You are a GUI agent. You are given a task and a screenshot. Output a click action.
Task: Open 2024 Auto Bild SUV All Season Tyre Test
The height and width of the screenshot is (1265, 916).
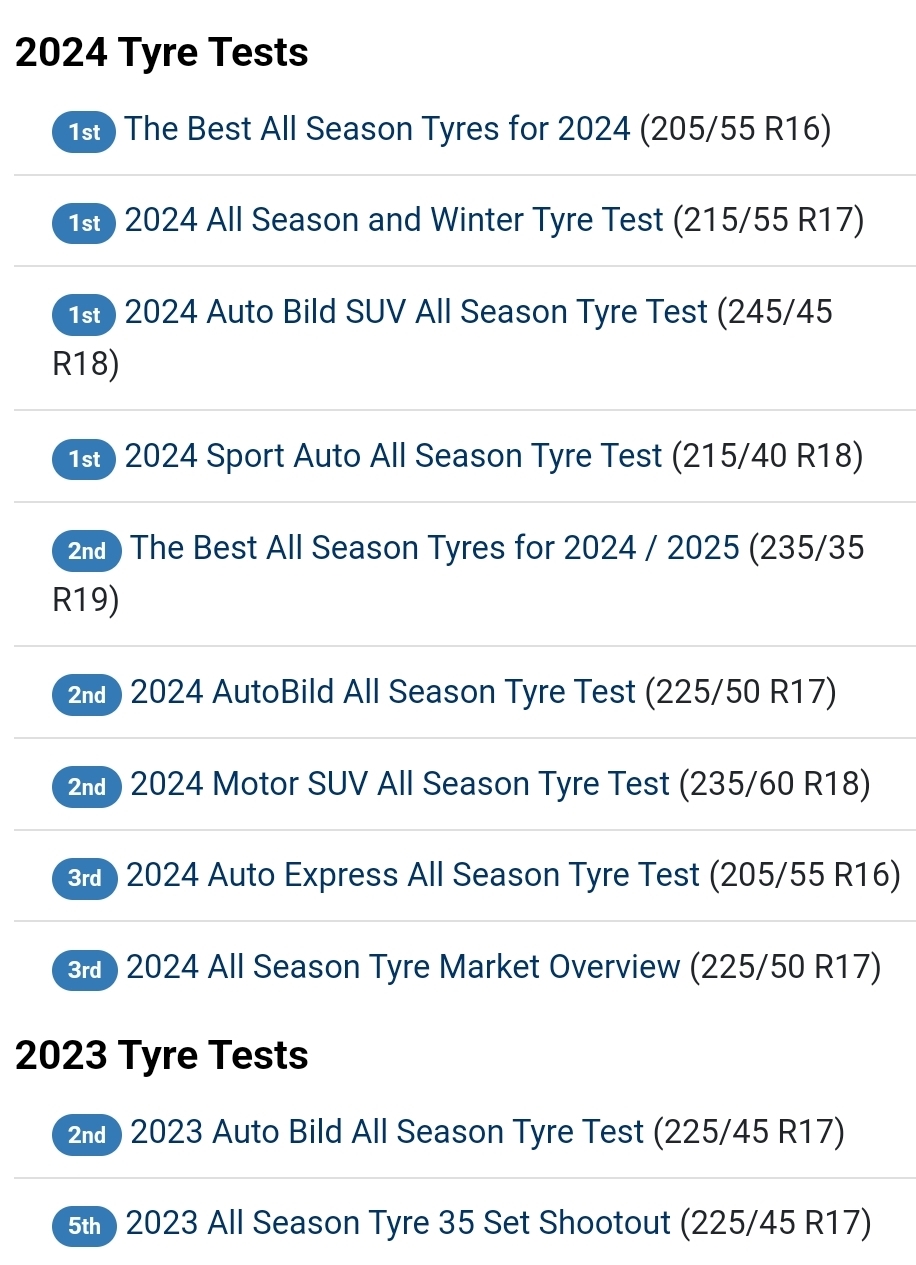tap(416, 312)
